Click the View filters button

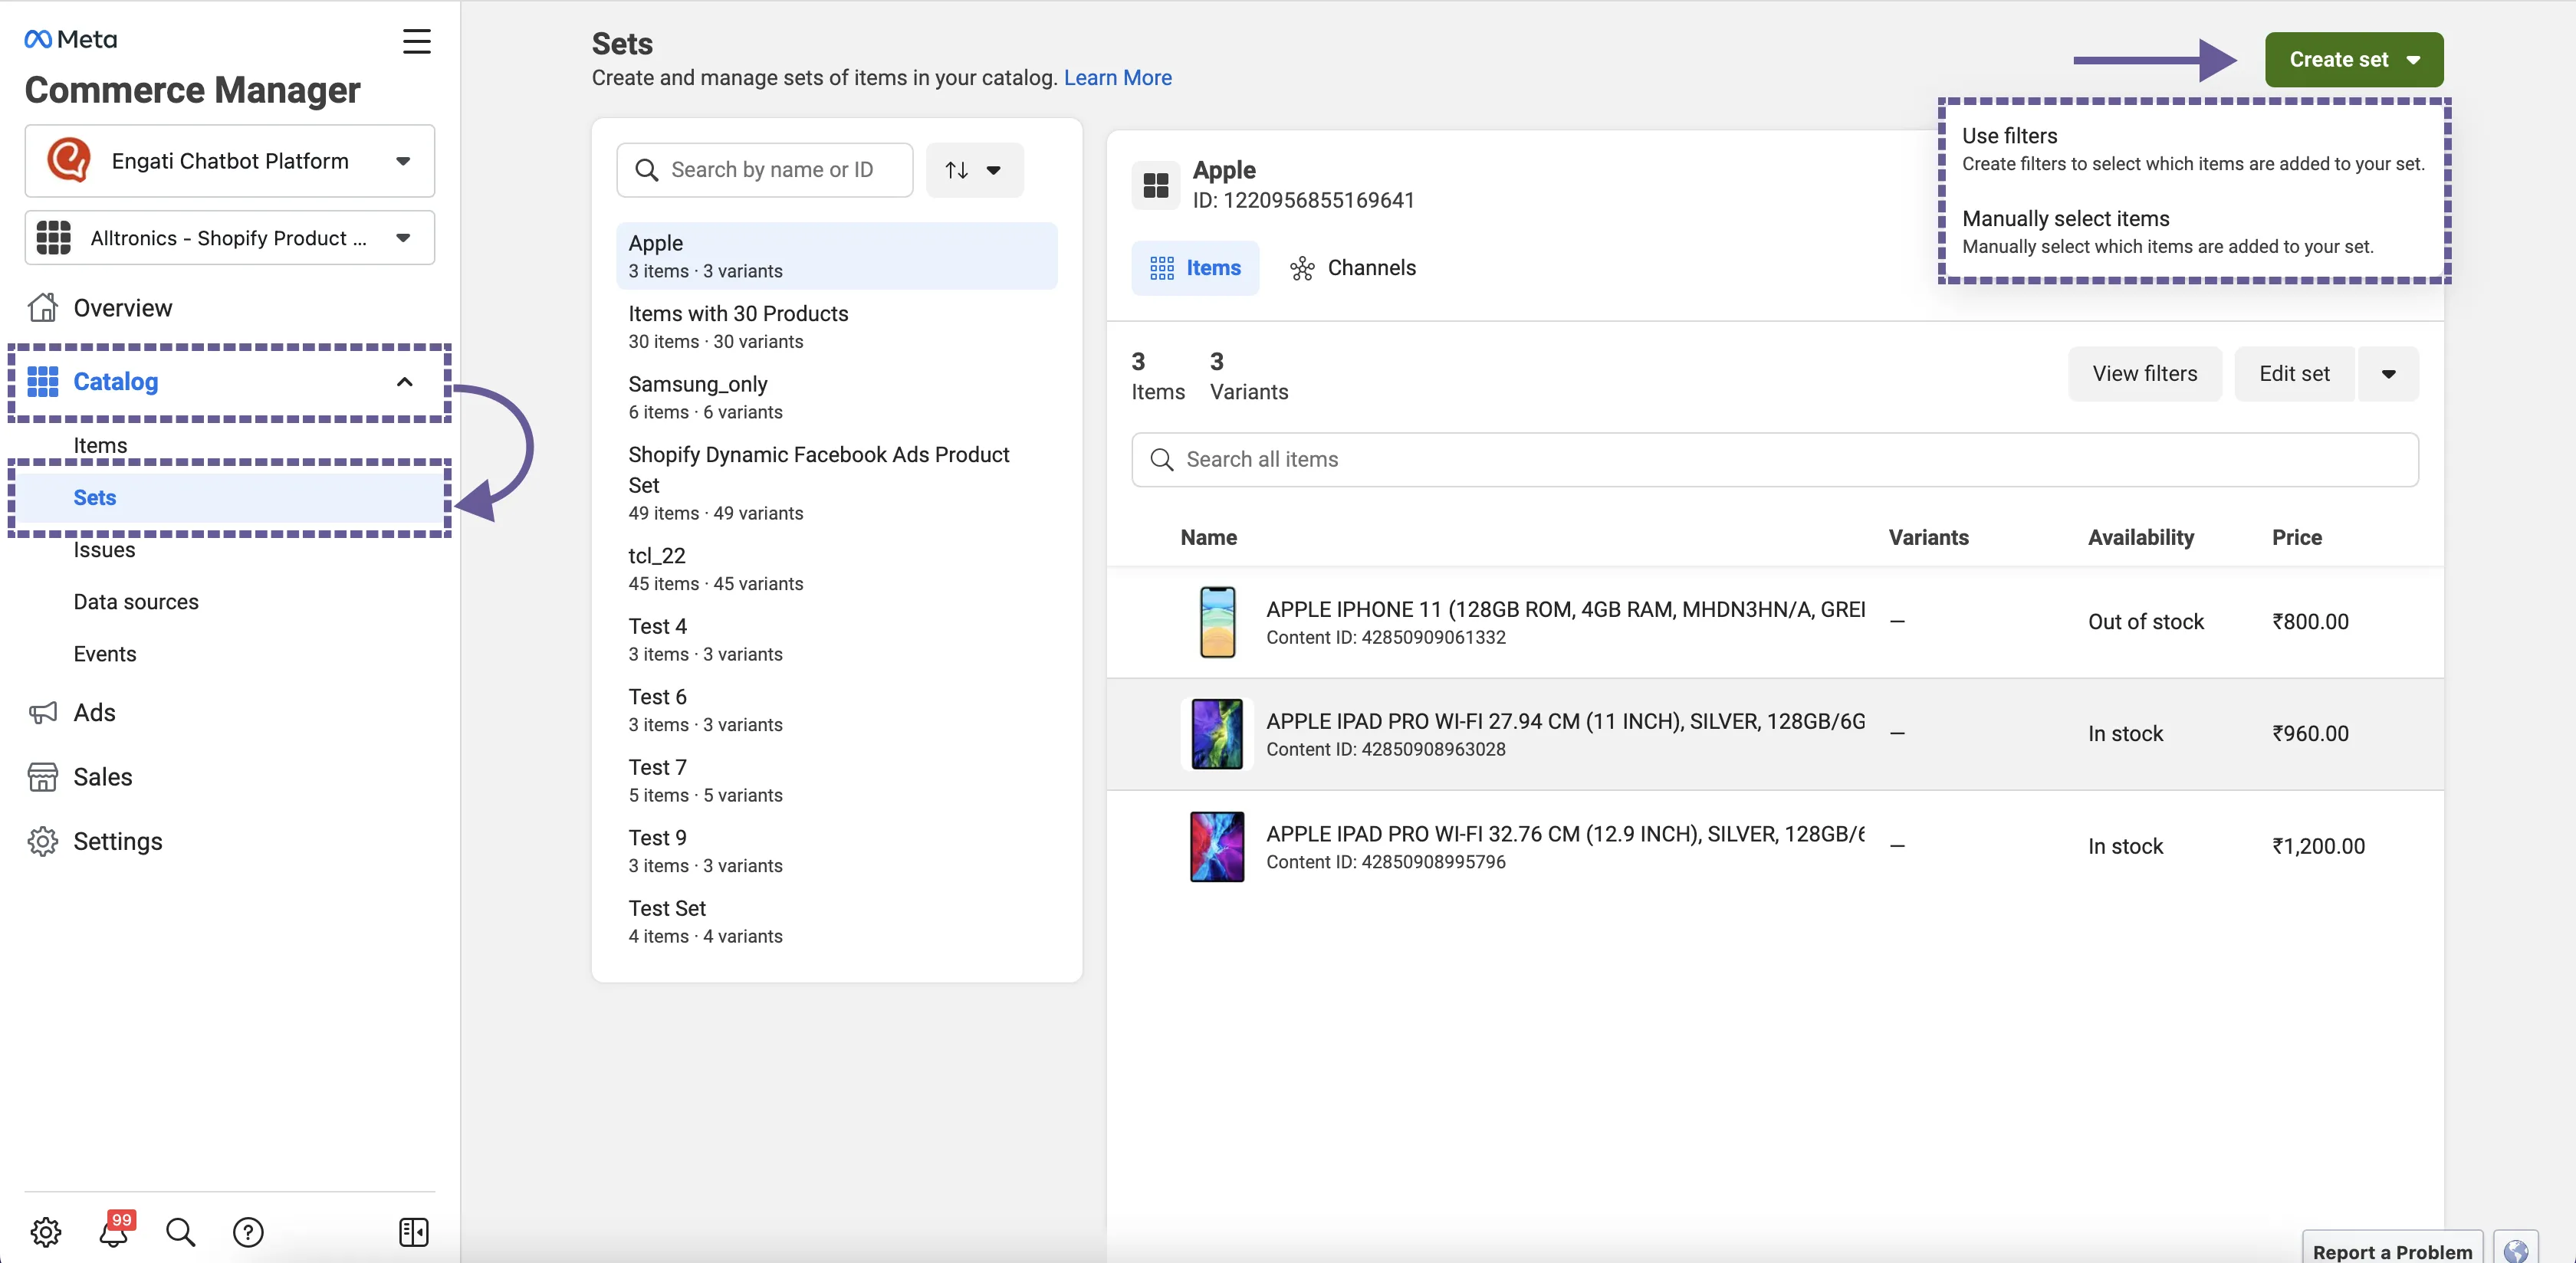(x=2144, y=374)
